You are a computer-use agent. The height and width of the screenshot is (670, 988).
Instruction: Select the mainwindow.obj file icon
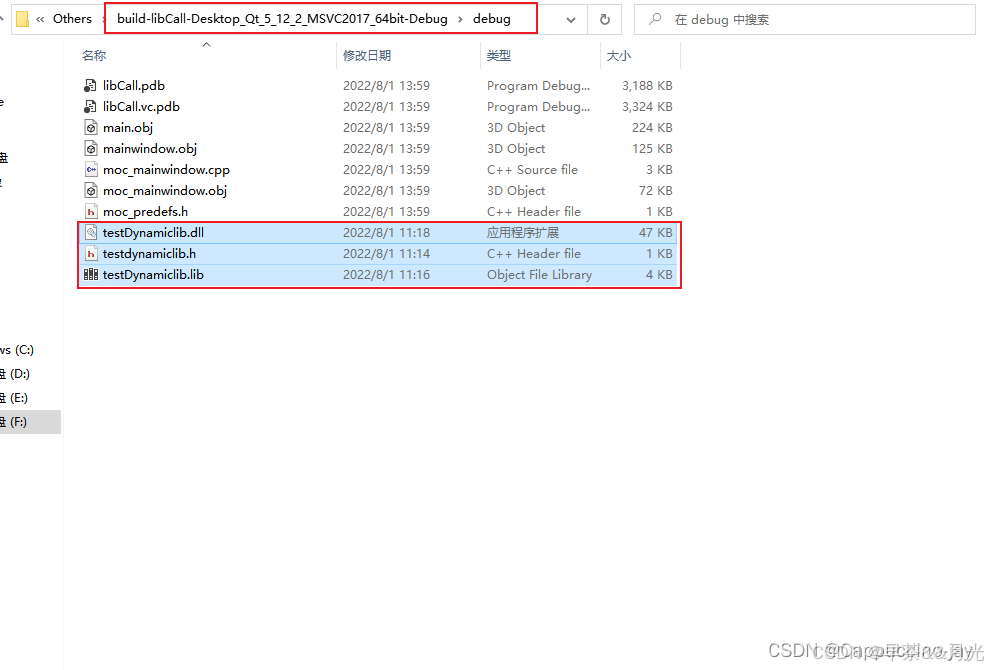(x=91, y=149)
